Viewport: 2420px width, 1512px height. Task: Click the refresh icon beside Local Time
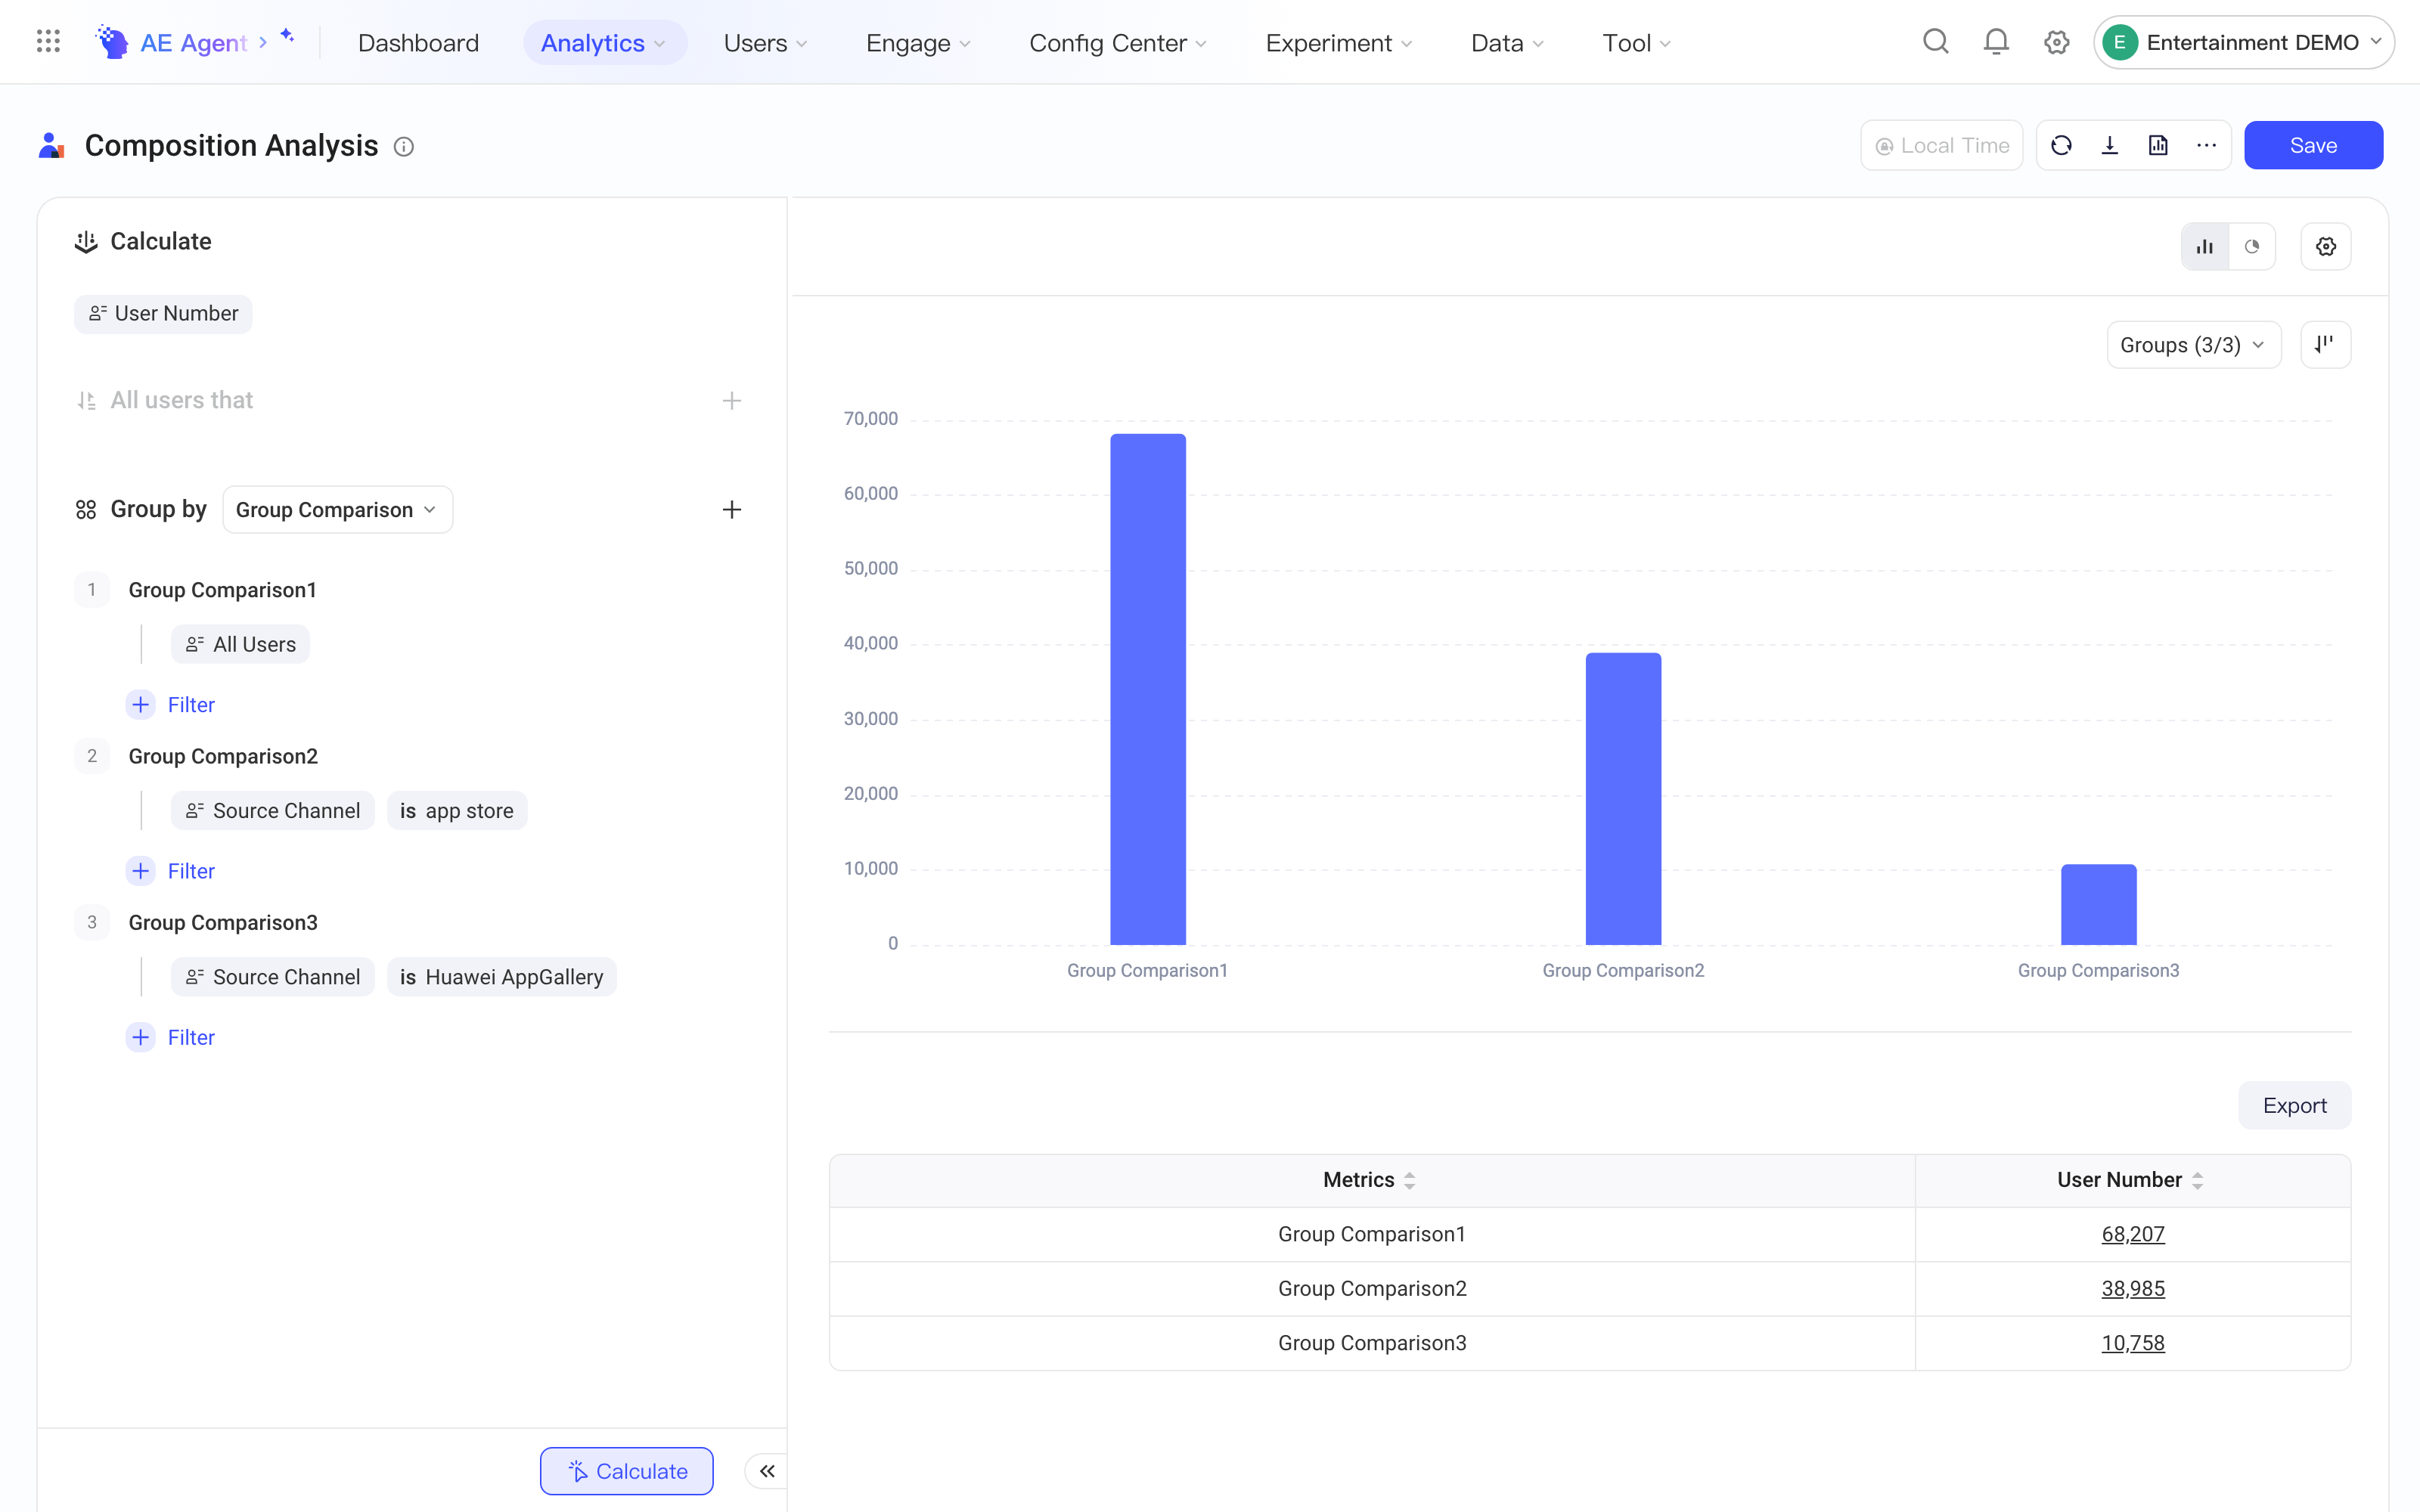[x=2061, y=146]
